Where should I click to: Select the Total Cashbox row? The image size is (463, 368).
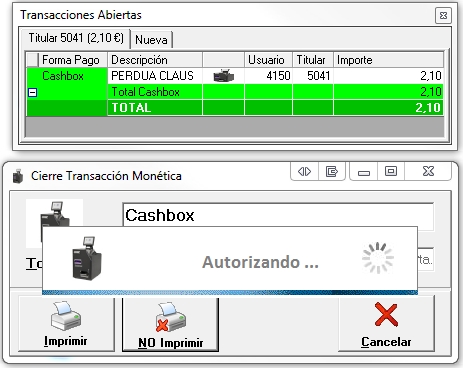pos(235,92)
